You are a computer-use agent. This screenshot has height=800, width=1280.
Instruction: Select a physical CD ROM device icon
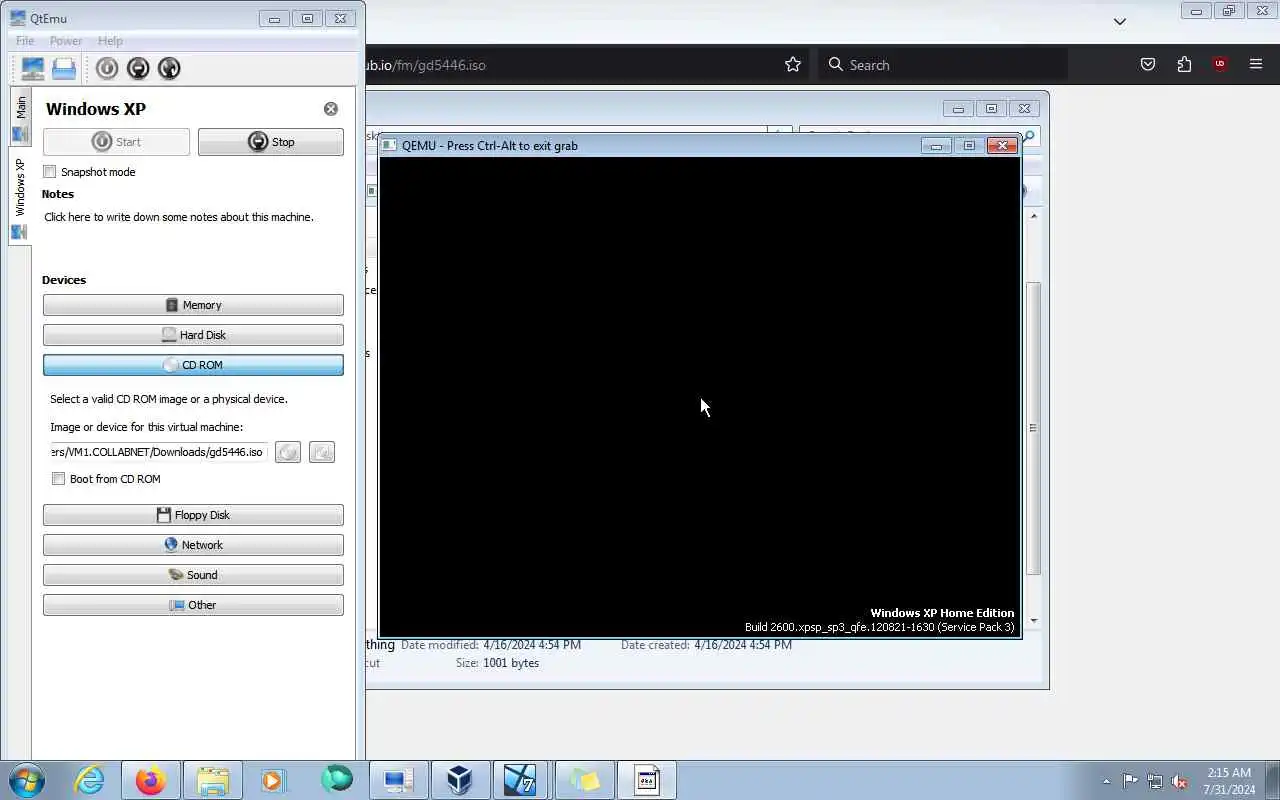click(x=322, y=452)
